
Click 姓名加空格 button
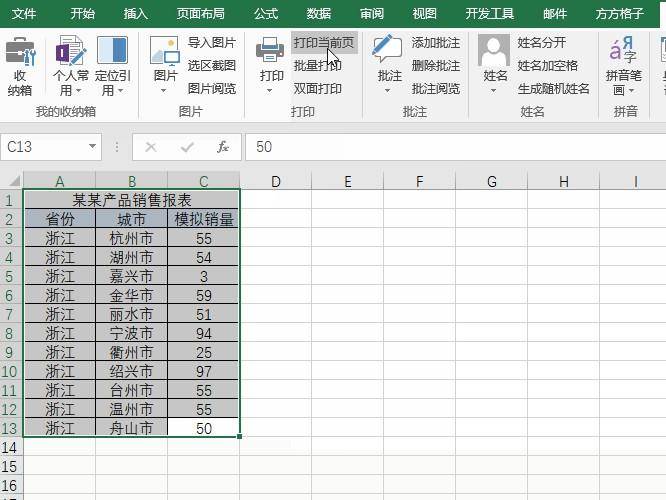click(x=547, y=65)
